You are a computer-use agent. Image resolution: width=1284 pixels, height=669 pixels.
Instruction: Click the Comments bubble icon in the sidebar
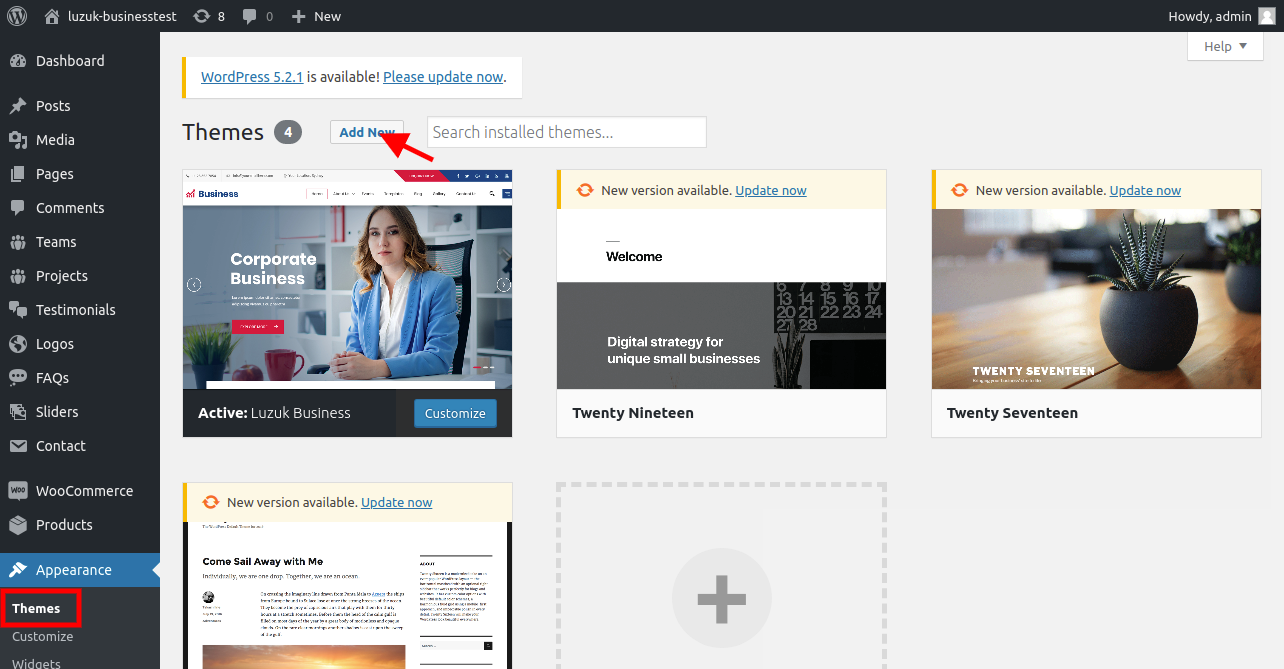coord(18,208)
